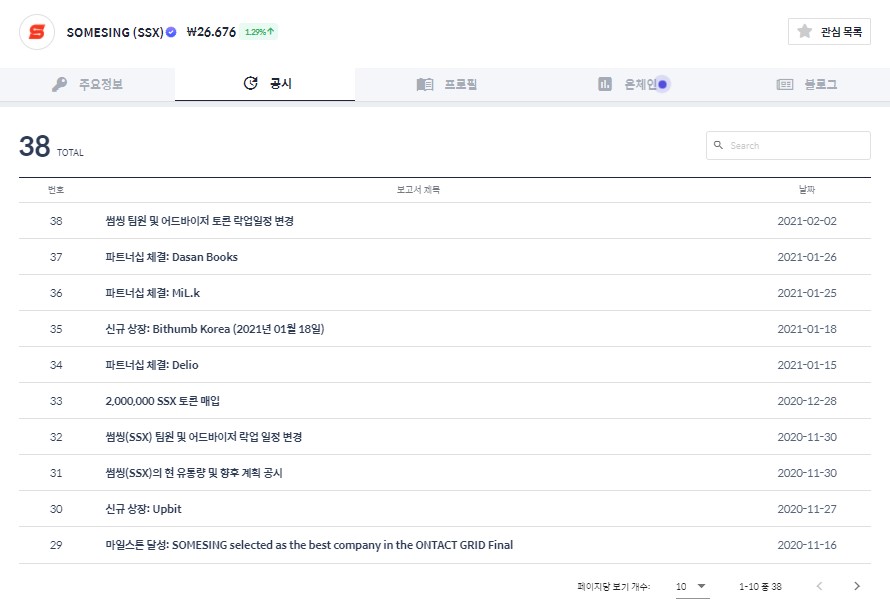Click date 2021-01-26
The image size is (890, 607).
(x=807, y=257)
